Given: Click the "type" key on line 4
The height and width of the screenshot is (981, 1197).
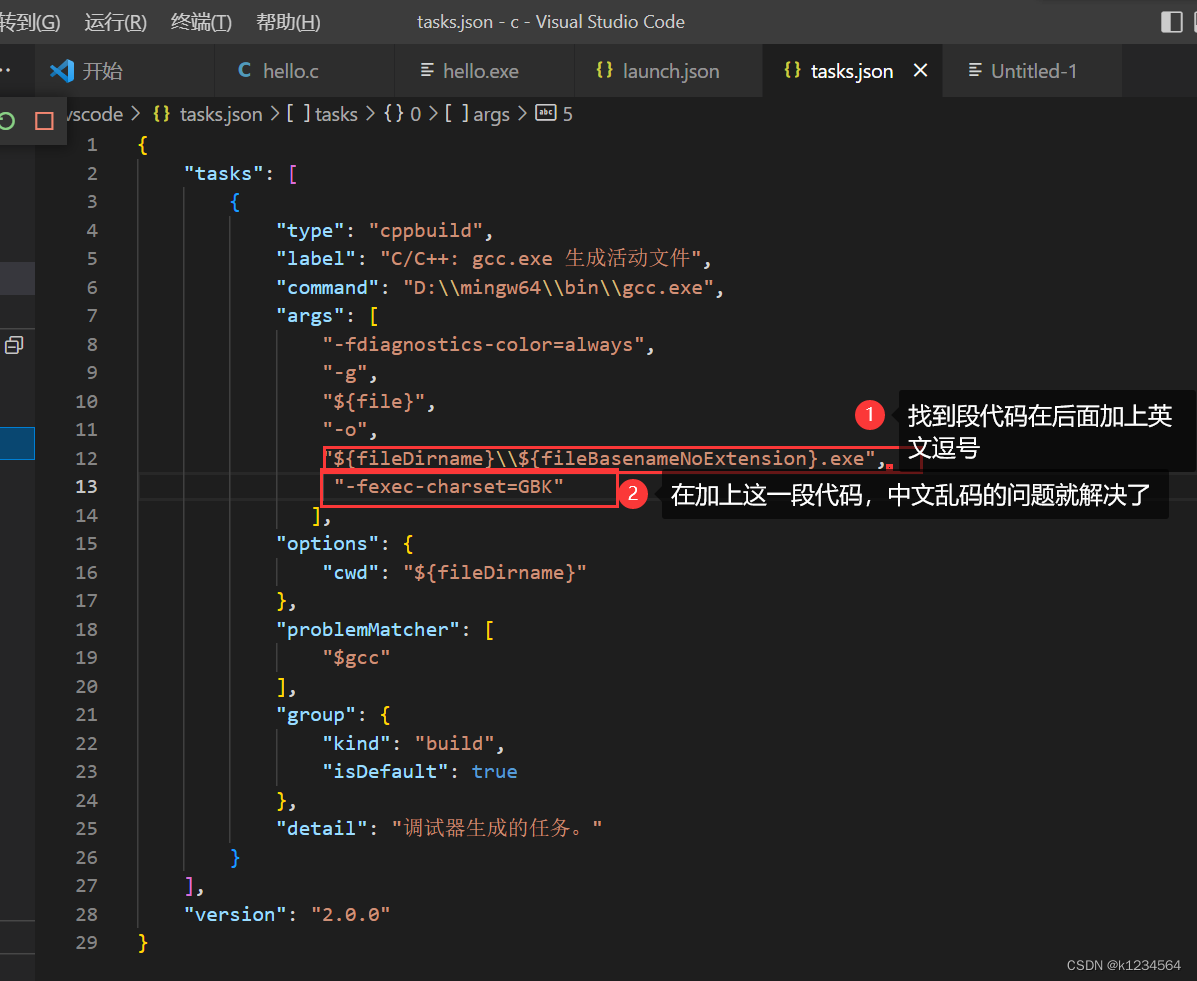Looking at the screenshot, I should (x=310, y=231).
